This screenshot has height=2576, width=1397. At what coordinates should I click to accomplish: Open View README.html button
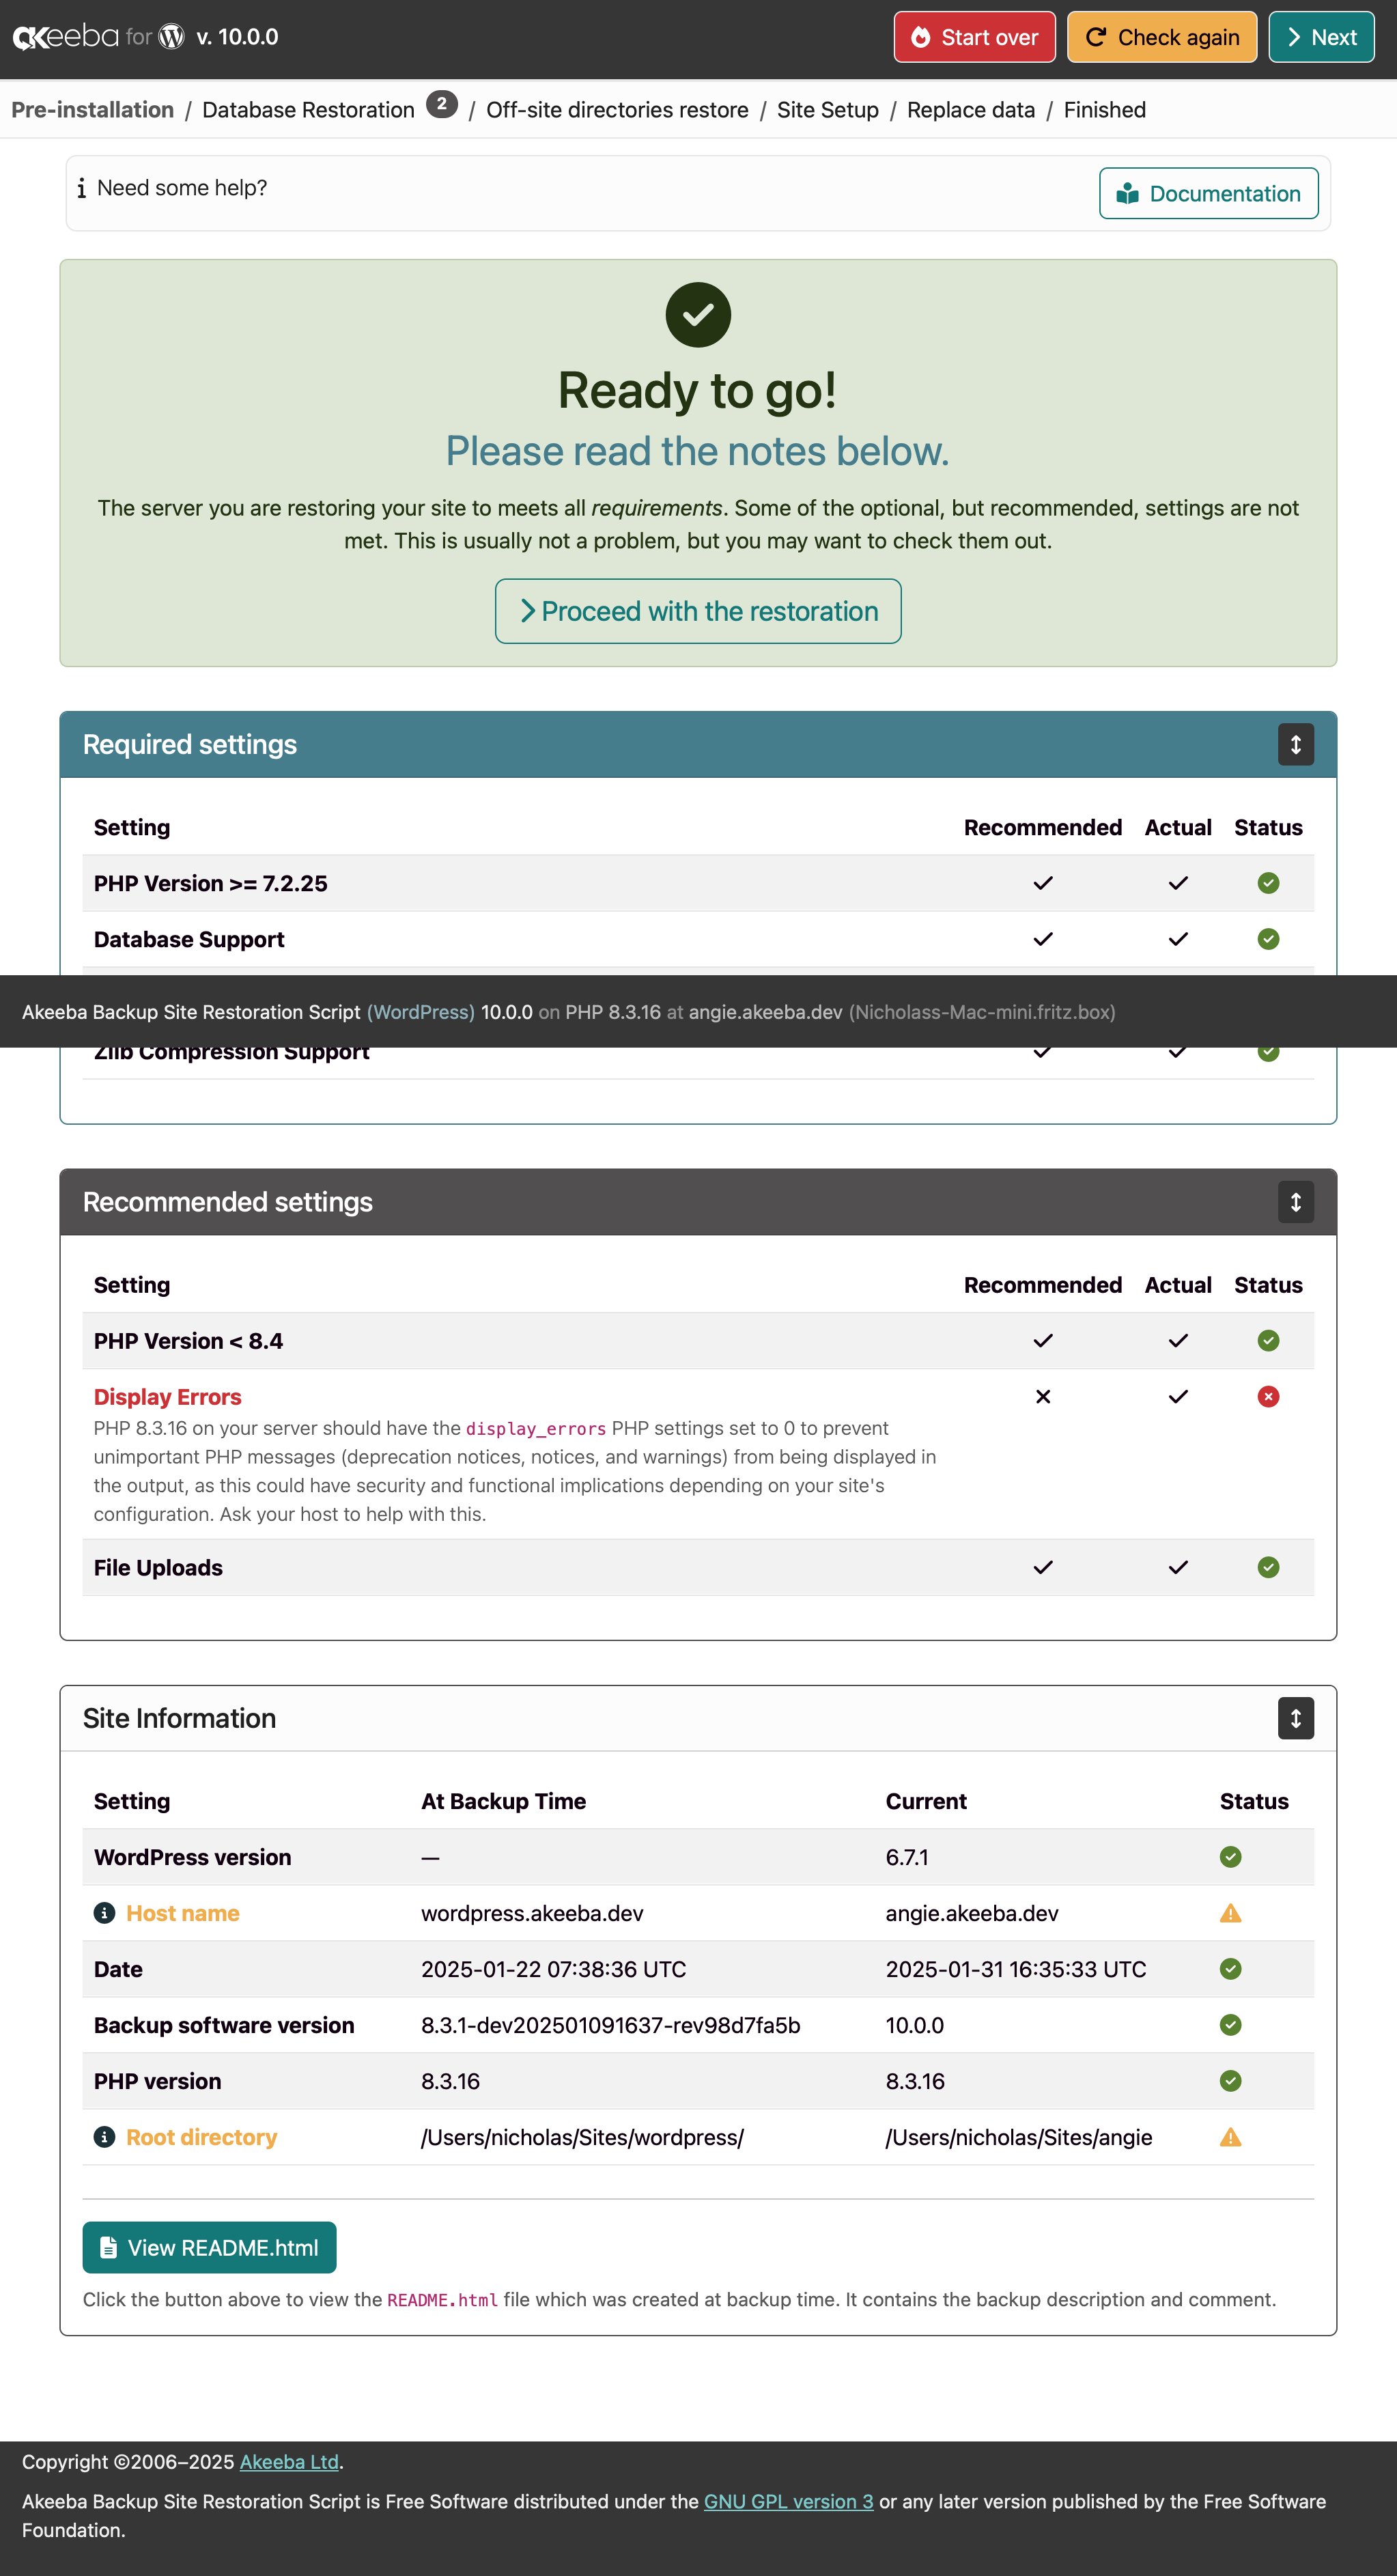(x=209, y=2247)
